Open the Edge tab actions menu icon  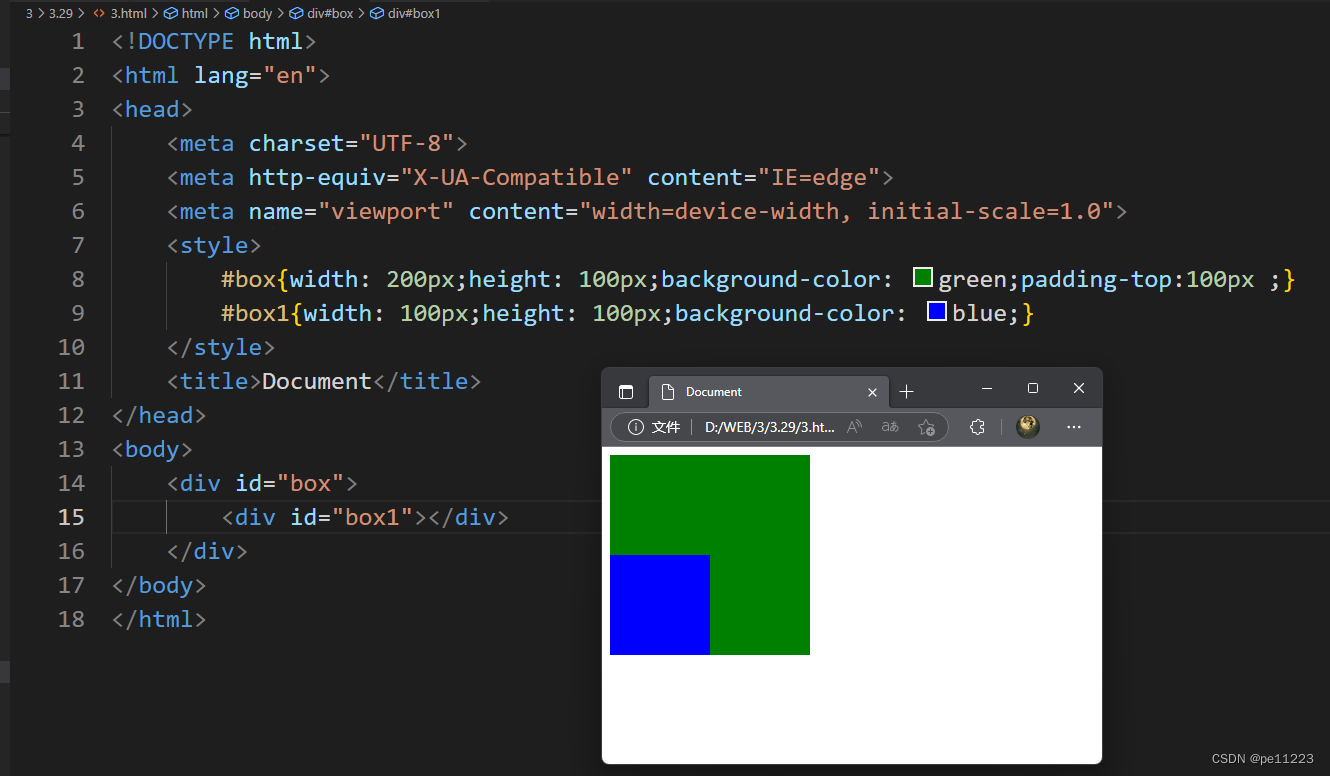coord(626,392)
